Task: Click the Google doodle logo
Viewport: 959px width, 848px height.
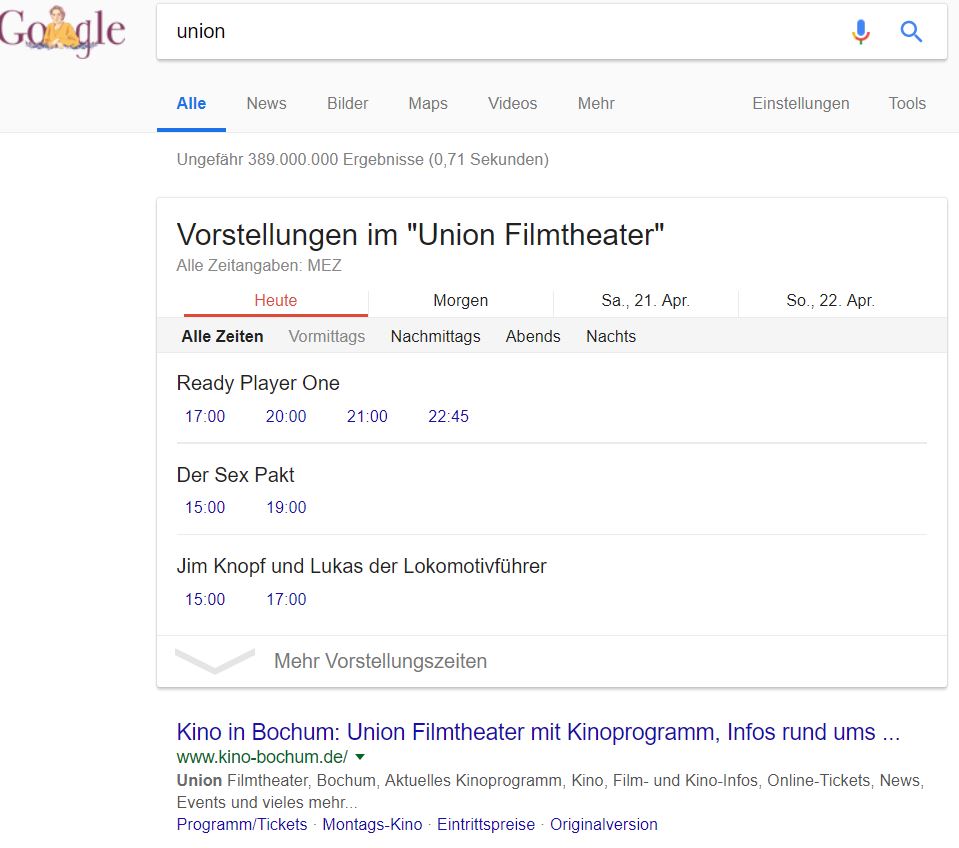Action: point(62,31)
